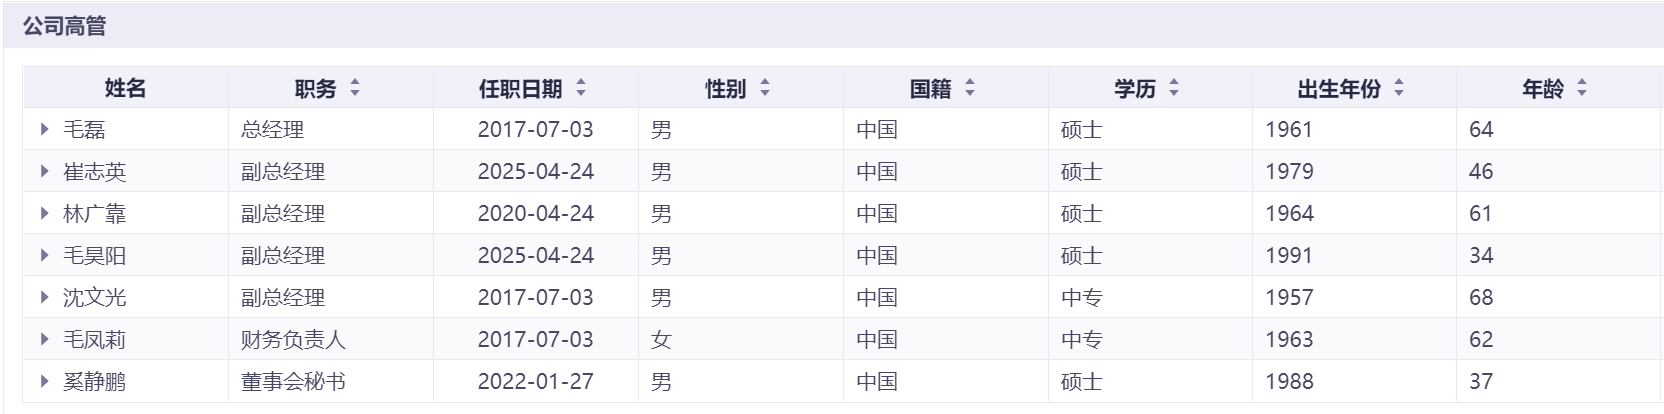Sort table by 出生年份 column
1664x414 pixels.
tap(1399, 89)
